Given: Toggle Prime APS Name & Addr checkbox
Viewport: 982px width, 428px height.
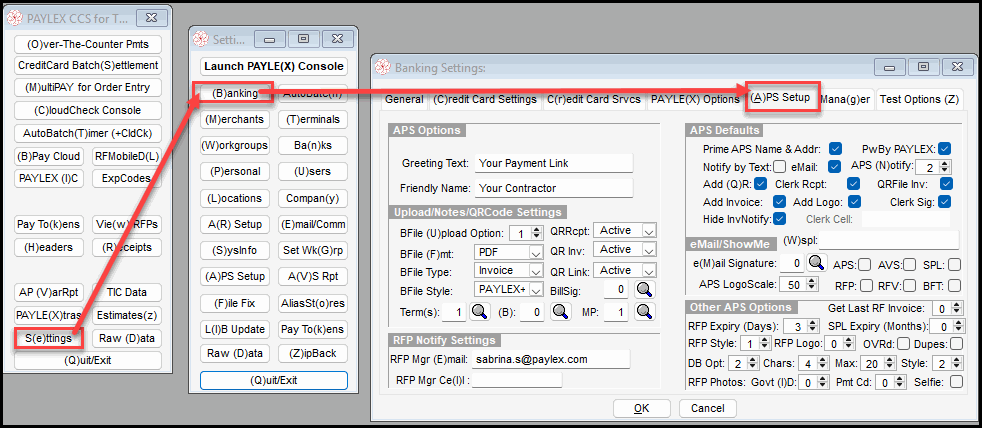Looking at the screenshot, I should coord(835,149).
